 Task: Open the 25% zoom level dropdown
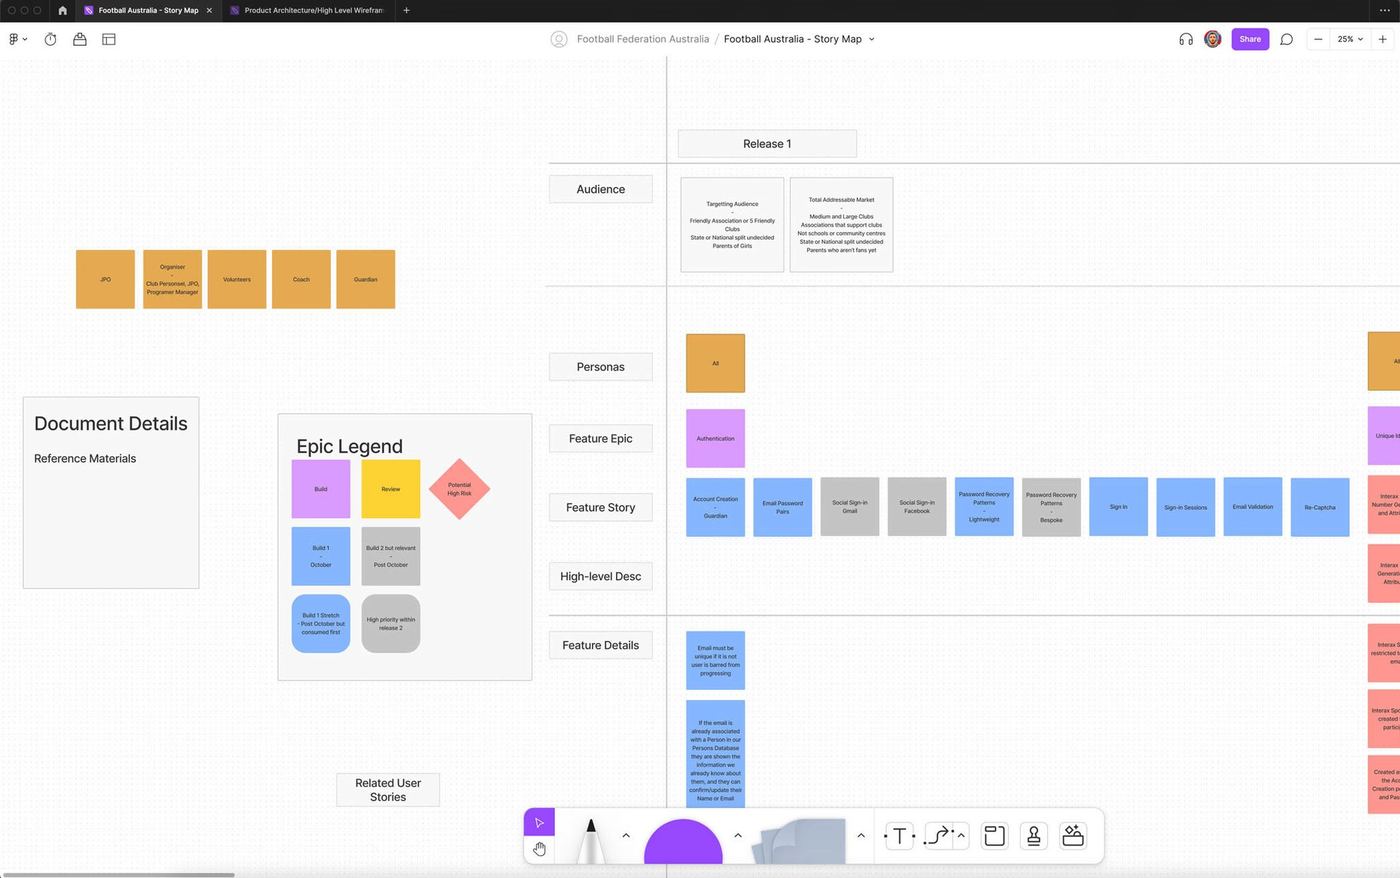pyautogui.click(x=1350, y=39)
